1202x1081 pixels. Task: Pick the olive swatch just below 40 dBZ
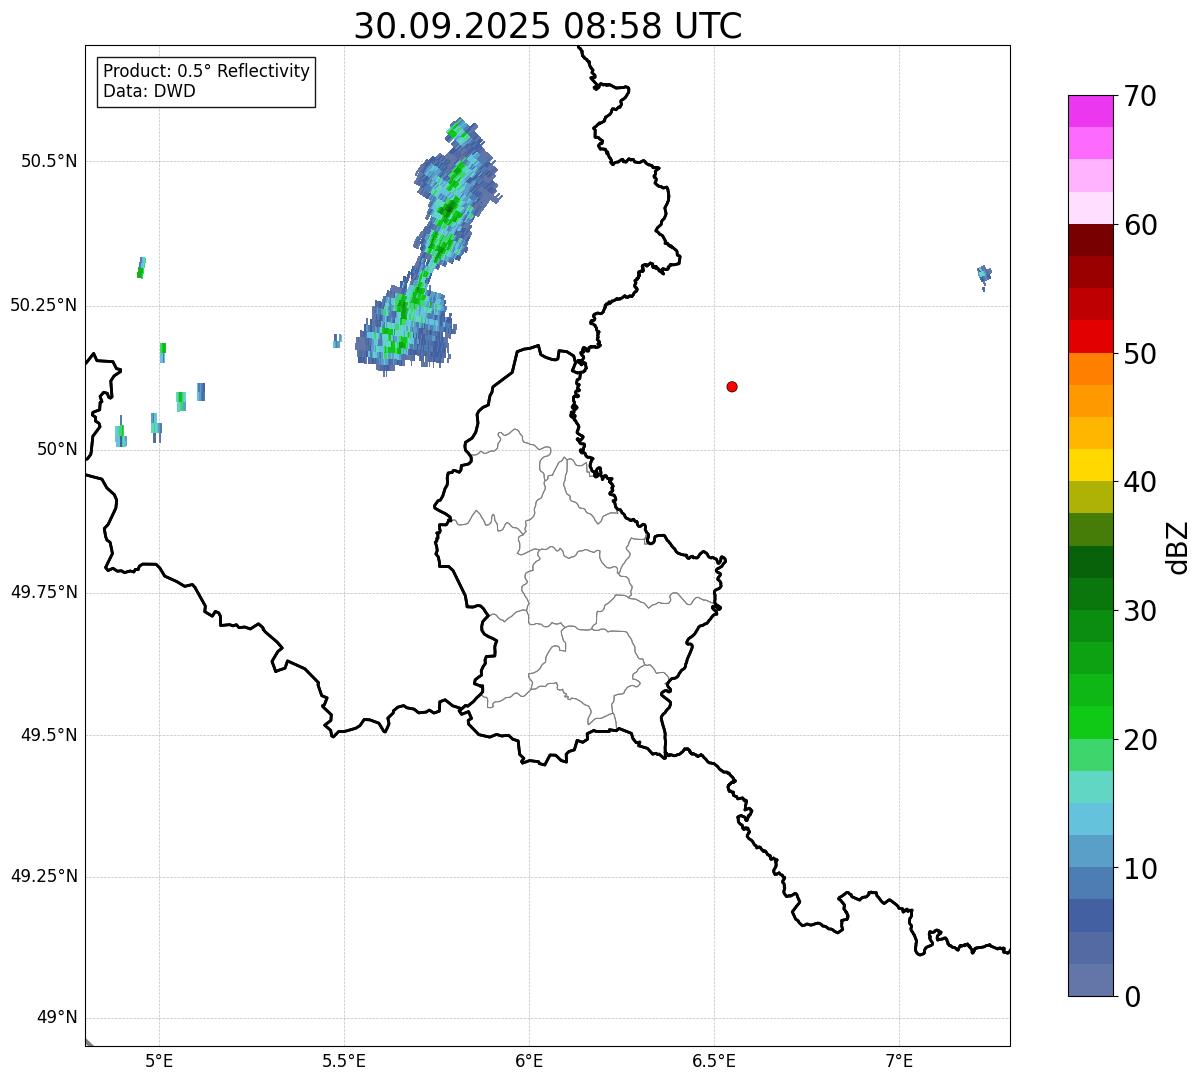[1091, 497]
